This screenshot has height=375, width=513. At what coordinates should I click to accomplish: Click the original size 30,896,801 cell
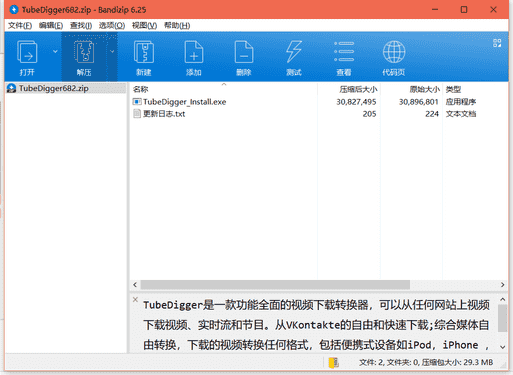coord(419,102)
